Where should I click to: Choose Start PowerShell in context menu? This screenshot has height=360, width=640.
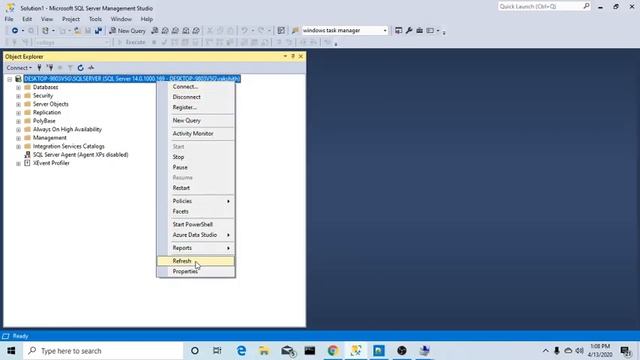click(196, 224)
